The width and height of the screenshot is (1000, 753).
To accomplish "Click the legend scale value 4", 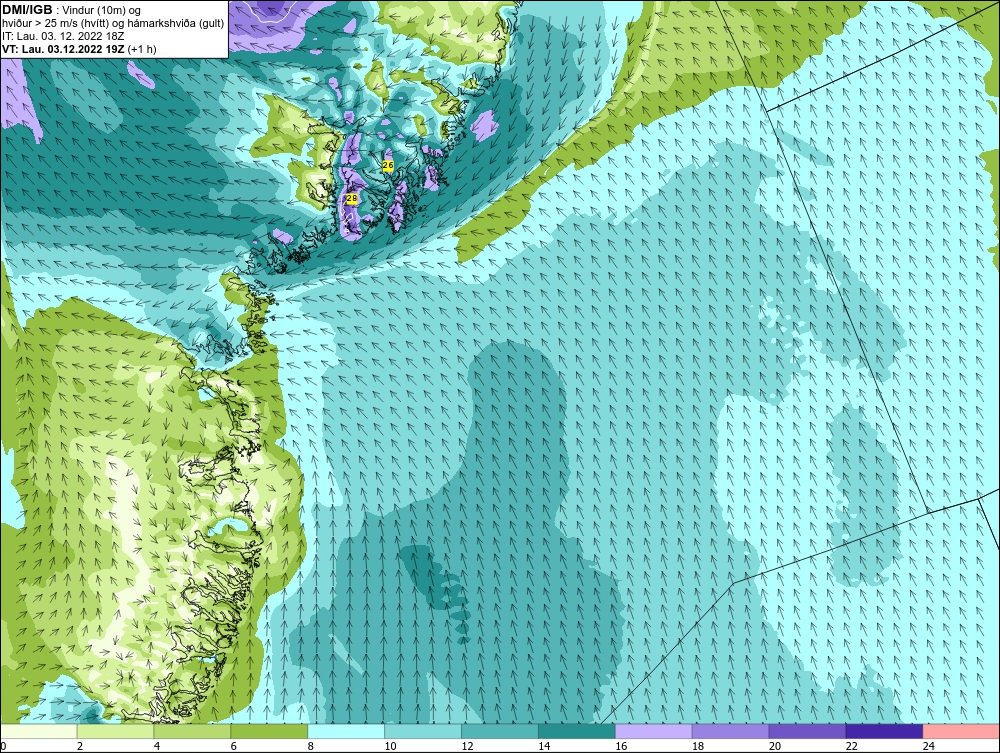I will pos(157,746).
